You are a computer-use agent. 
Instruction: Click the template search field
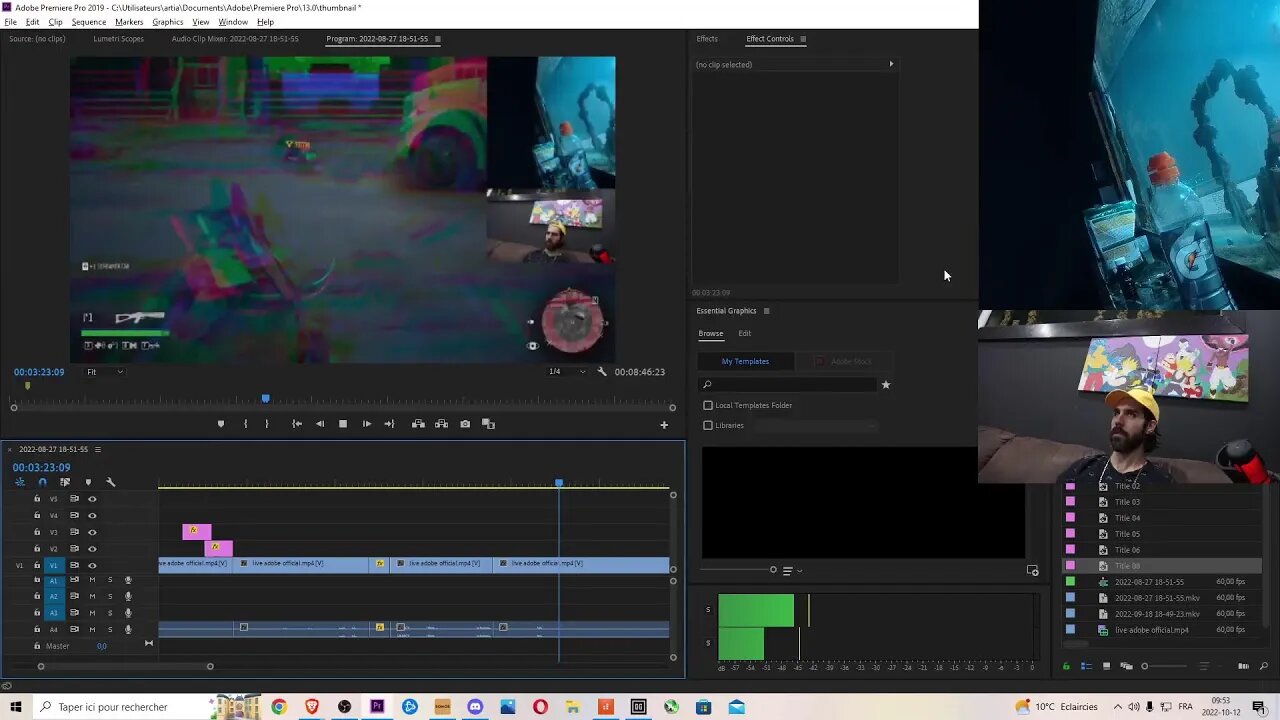click(788, 385)
